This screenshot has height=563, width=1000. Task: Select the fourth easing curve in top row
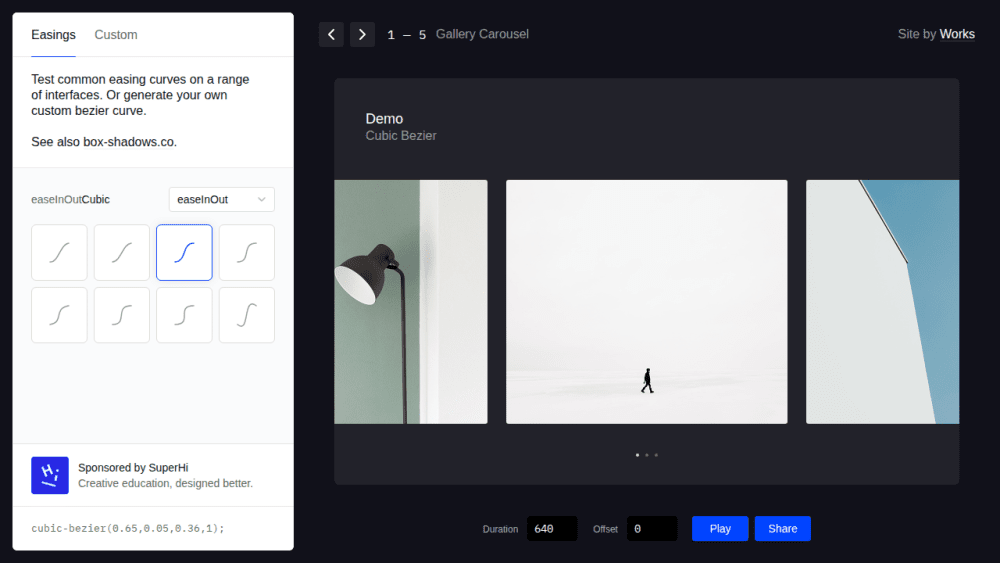(x=247, y=252)
